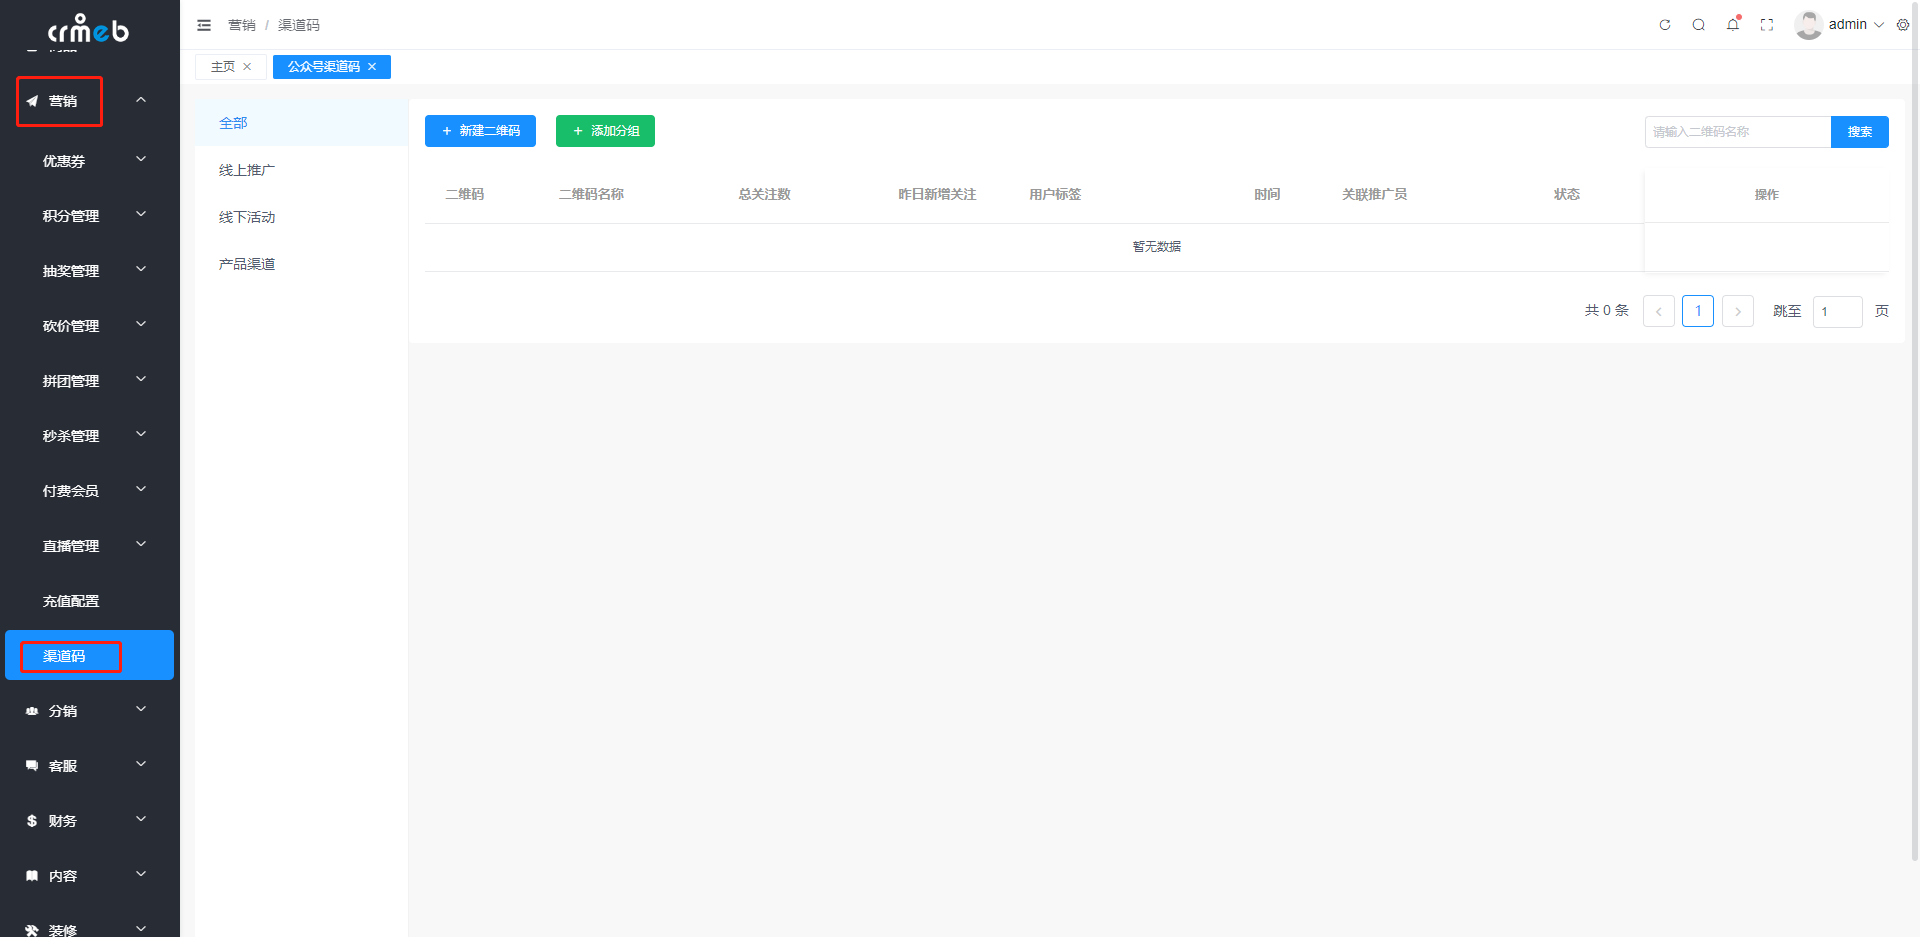The width and height of the screenshot is (1920, 937).
Task: Click the 关联推广员 column header
Action: [1375, 194]
